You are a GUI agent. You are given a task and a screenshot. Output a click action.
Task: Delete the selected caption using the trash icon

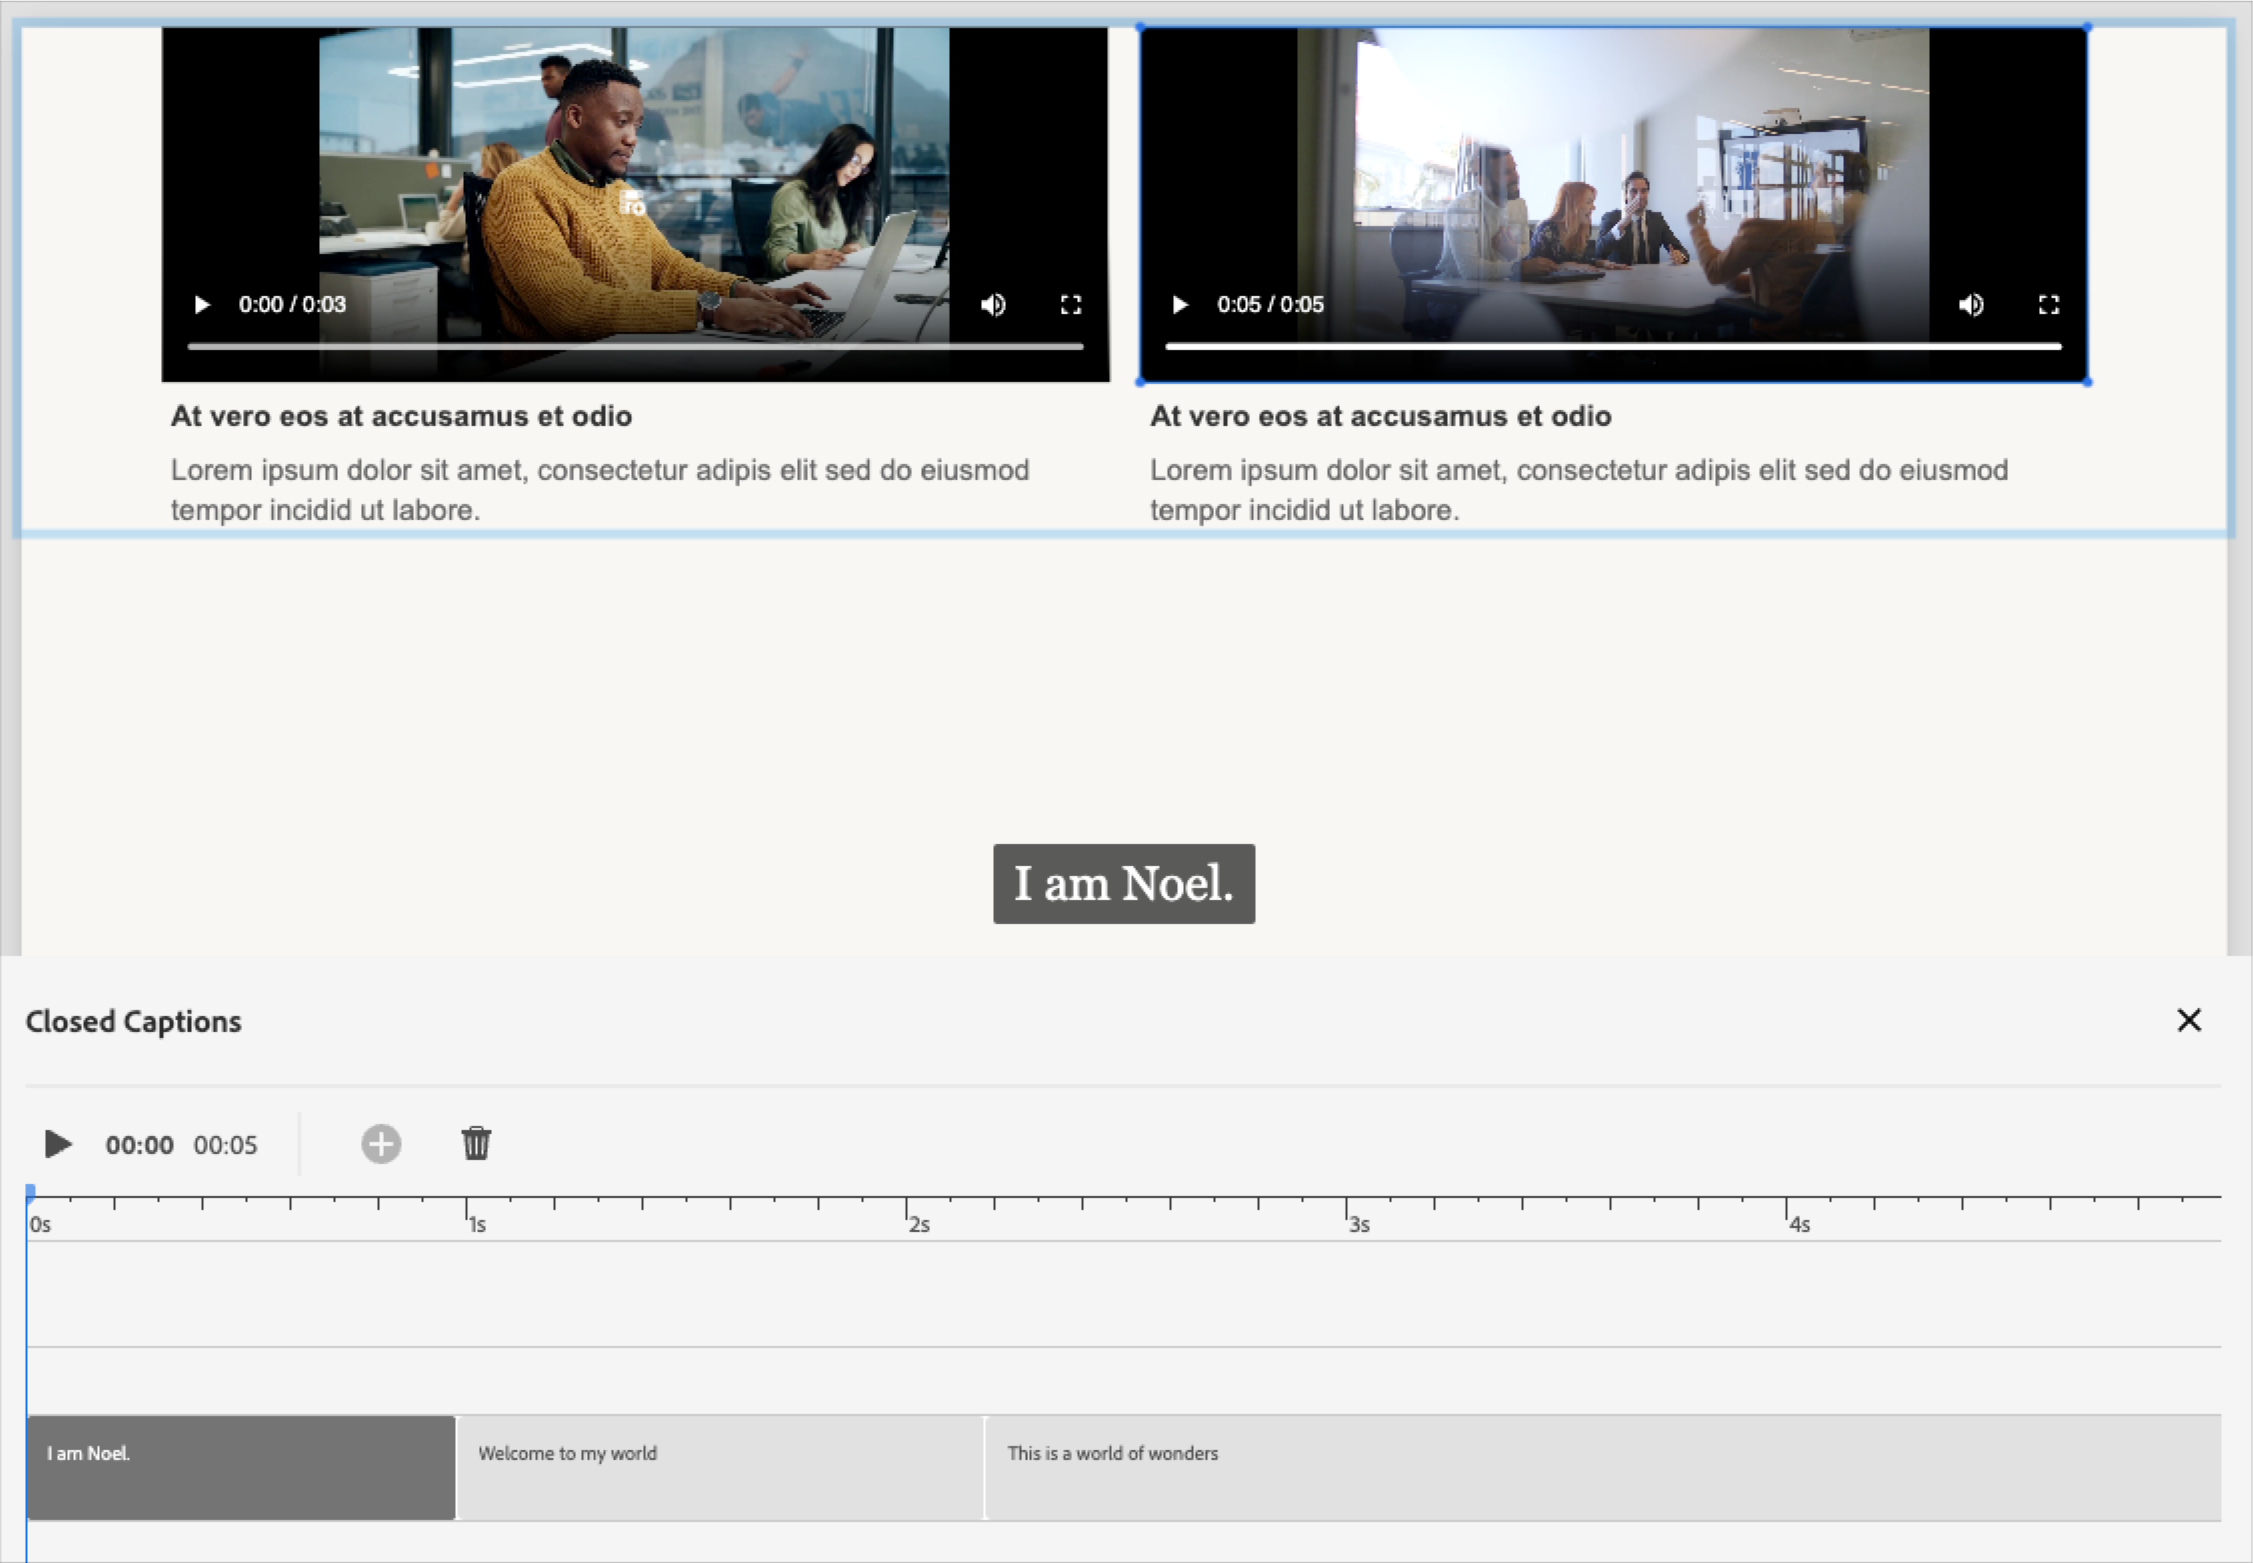476,1144
